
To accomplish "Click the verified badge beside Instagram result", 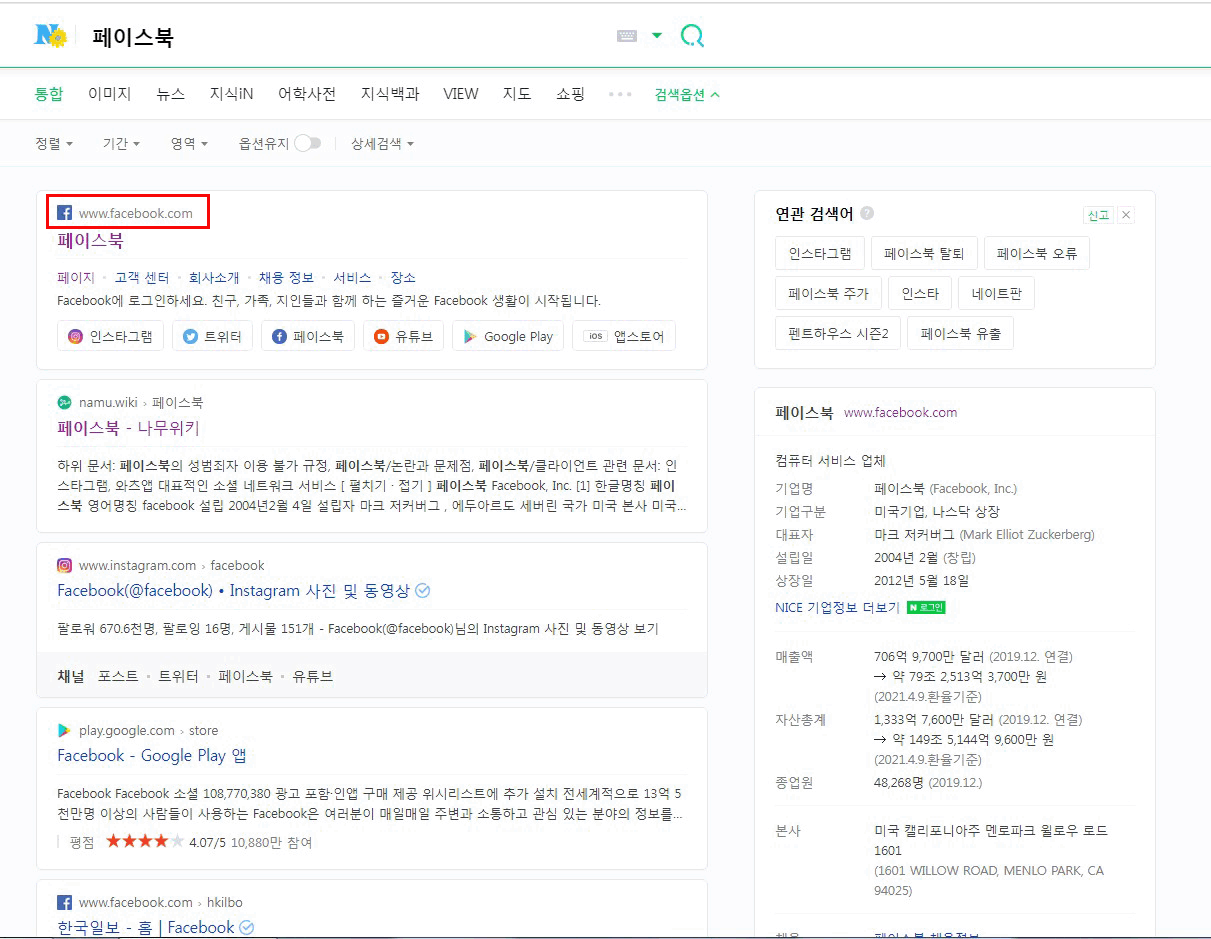I will click(422, 591).
